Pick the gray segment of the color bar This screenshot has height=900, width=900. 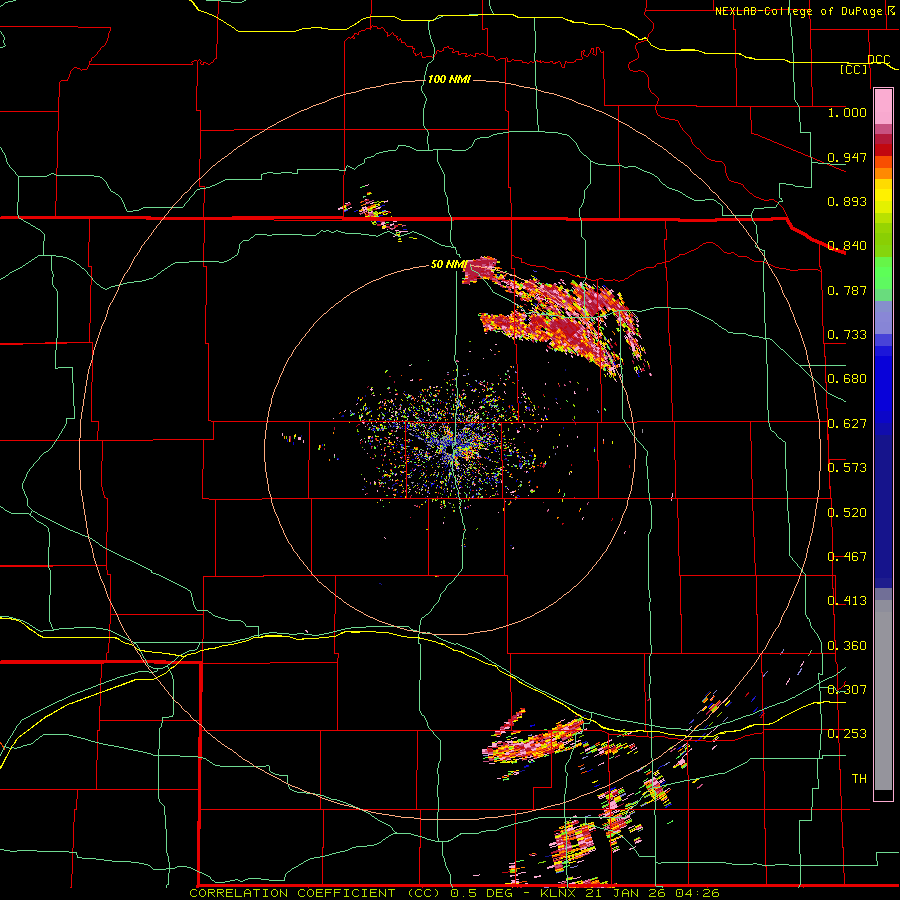pyautogui.click(x=883, y=695)
